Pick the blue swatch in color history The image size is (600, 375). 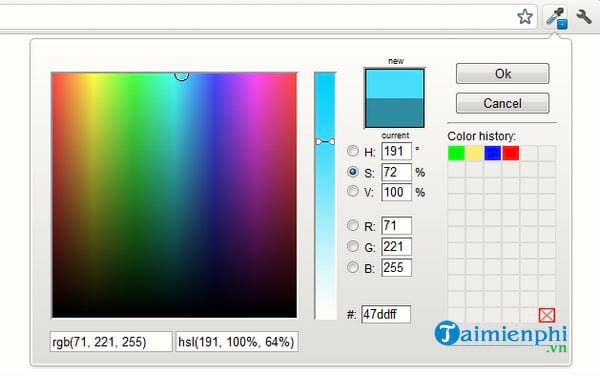[x=492, y=153]
